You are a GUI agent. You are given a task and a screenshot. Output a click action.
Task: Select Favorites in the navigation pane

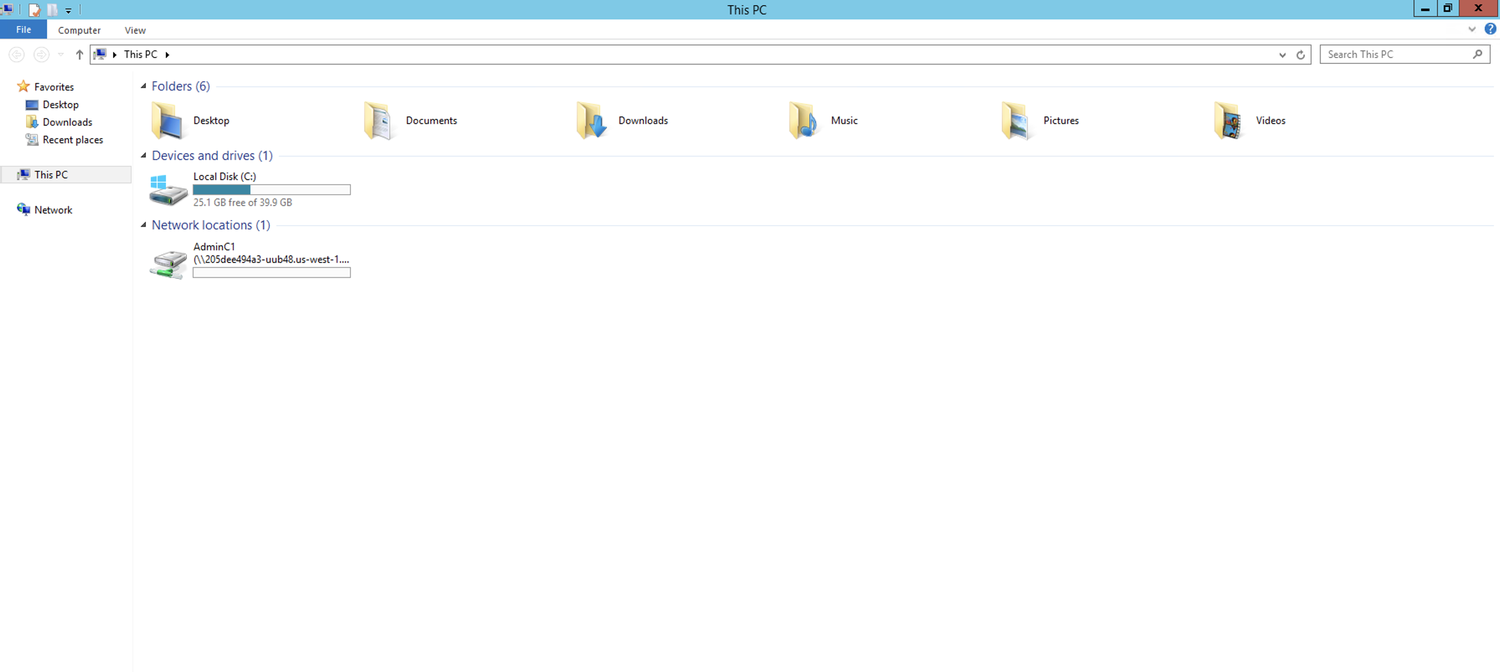46,87
